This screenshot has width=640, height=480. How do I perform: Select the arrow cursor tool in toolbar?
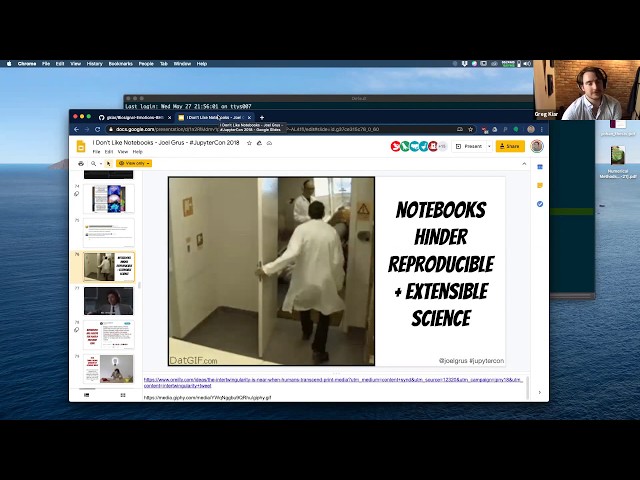click(109, 163)
